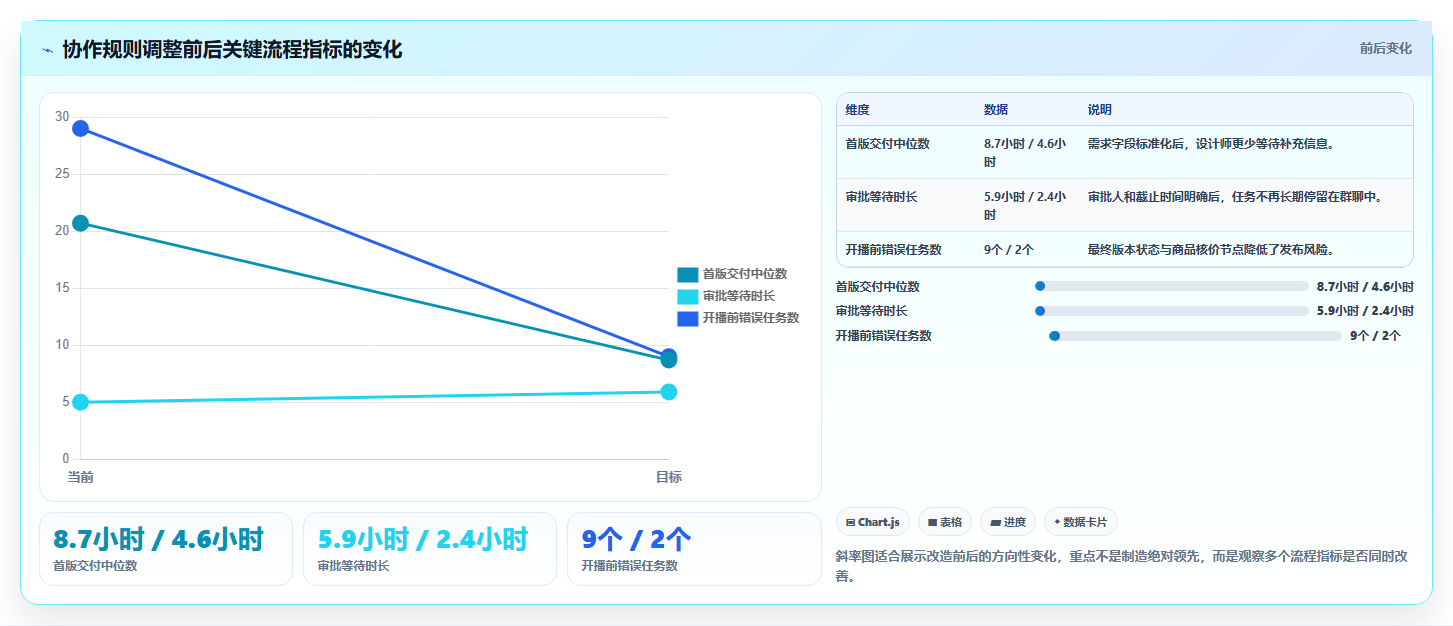Toggle the 审批等待时长 legend swatch

687,296
